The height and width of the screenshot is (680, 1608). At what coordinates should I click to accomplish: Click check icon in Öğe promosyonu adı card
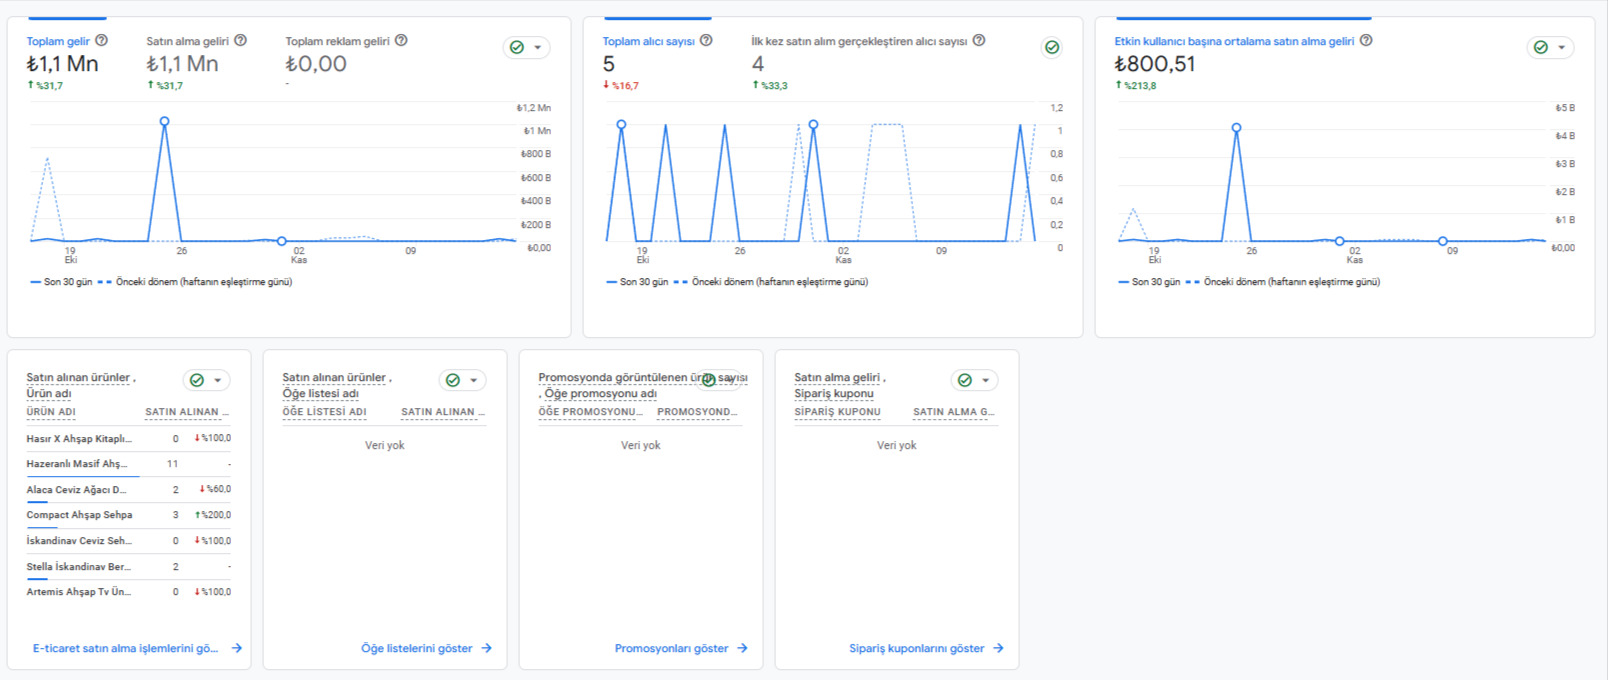pos(709,380)
